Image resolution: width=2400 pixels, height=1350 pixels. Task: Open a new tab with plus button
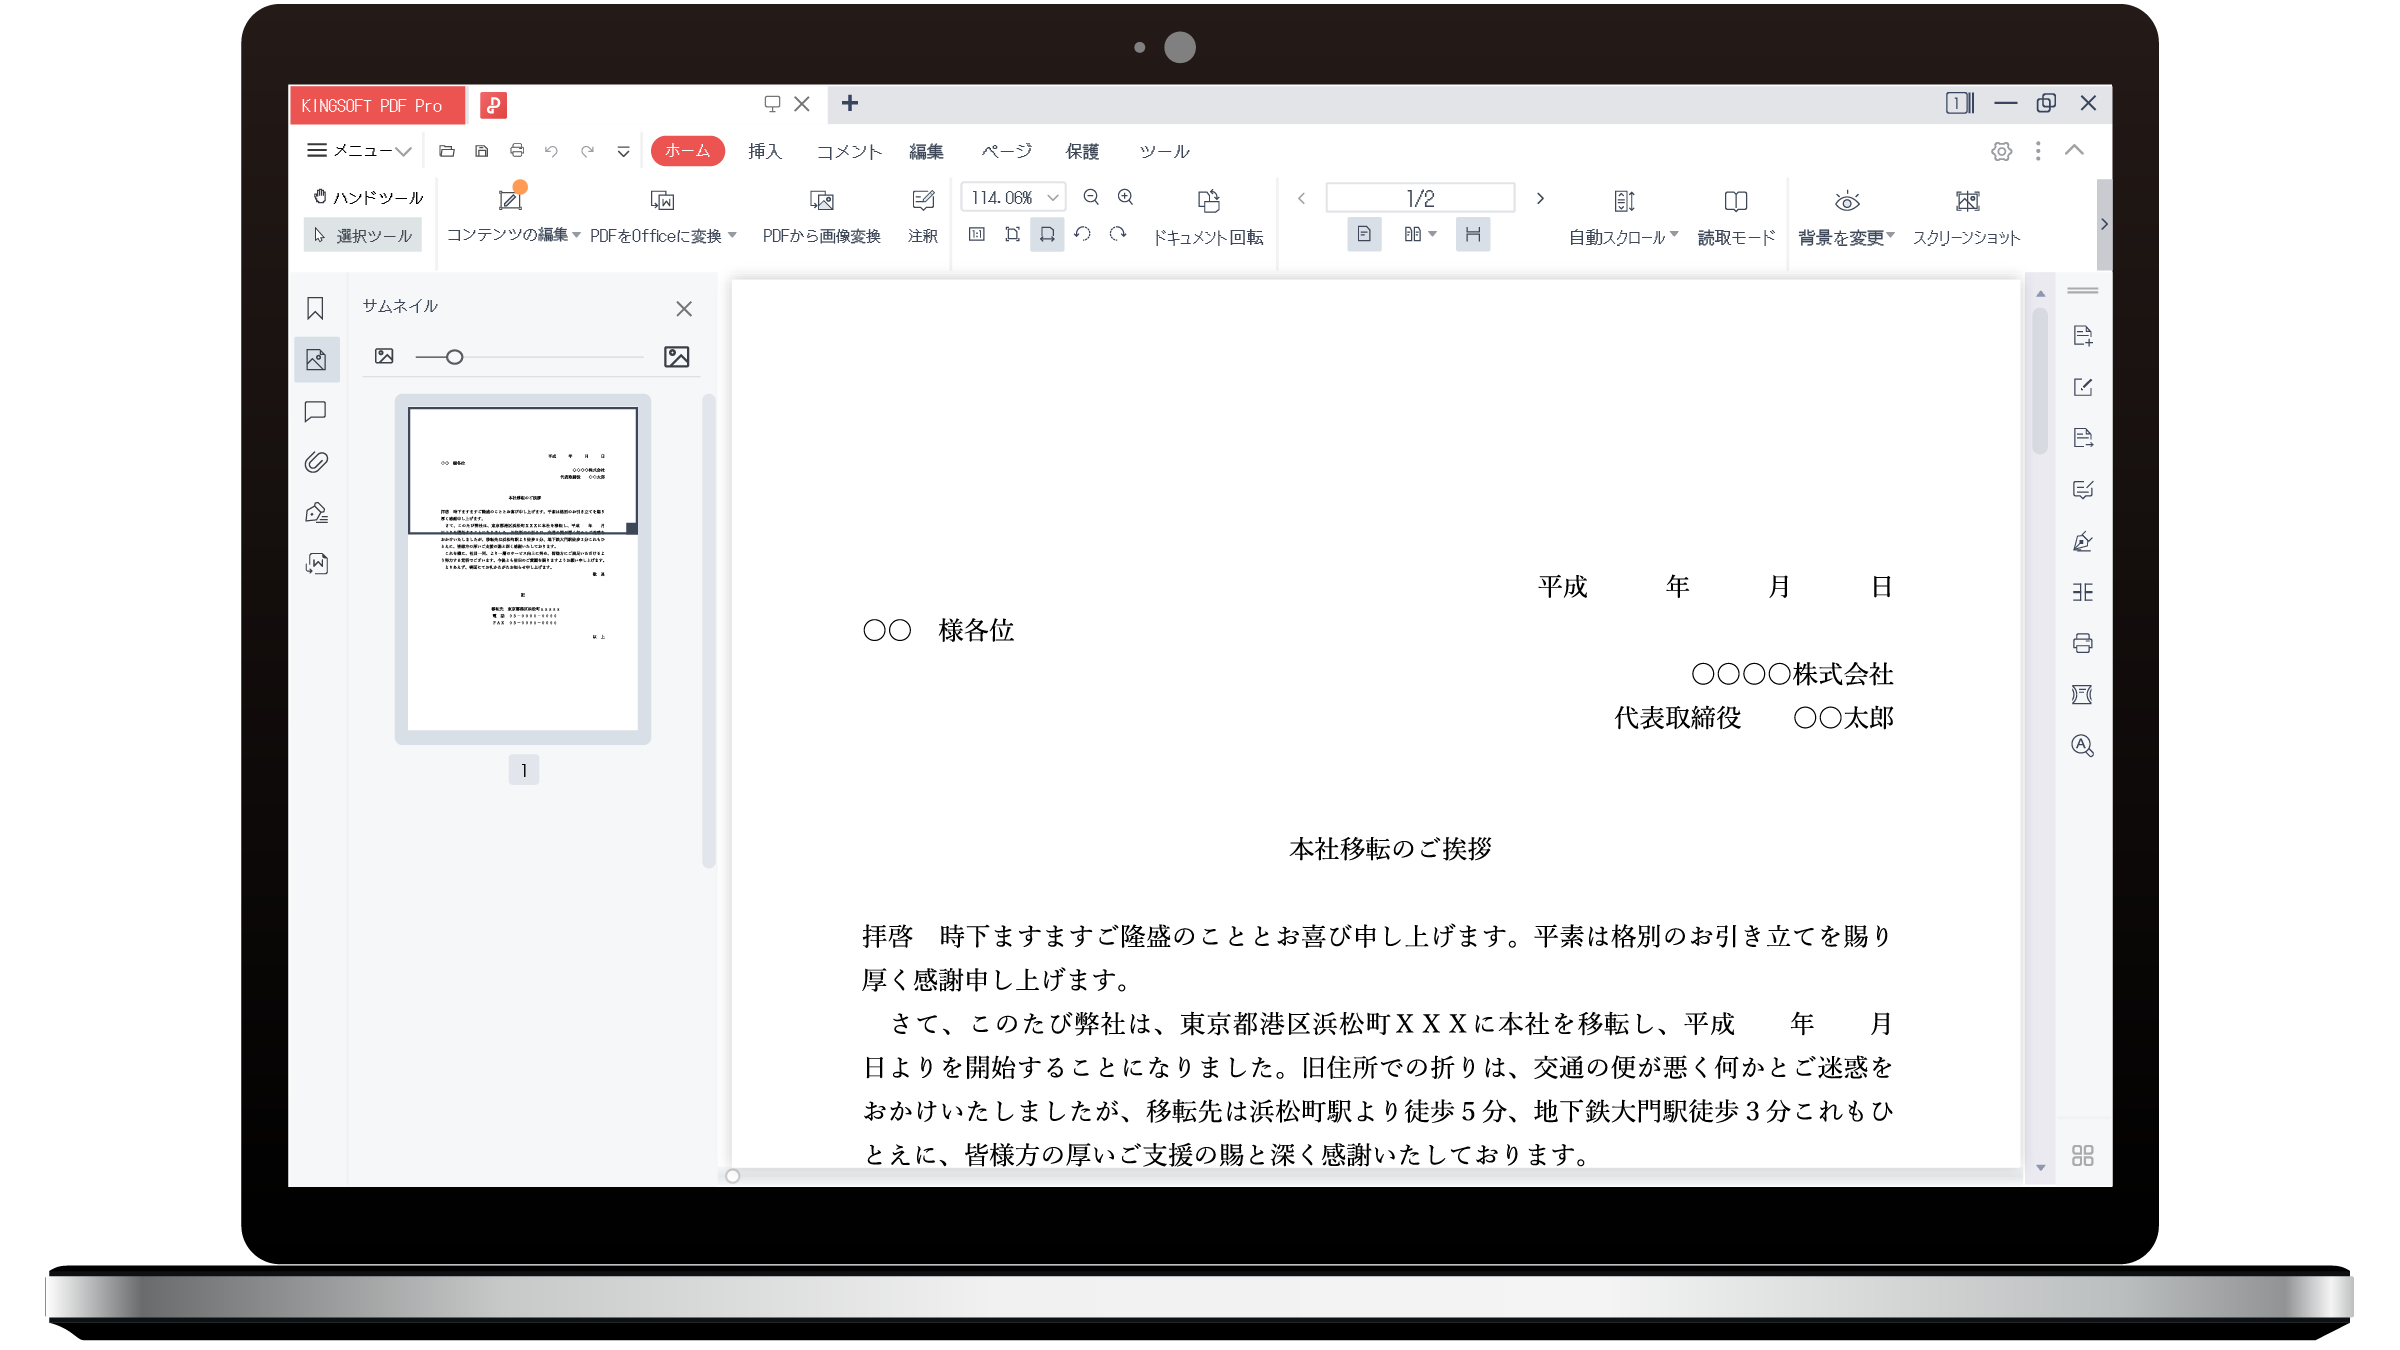[x=850, y=103]
